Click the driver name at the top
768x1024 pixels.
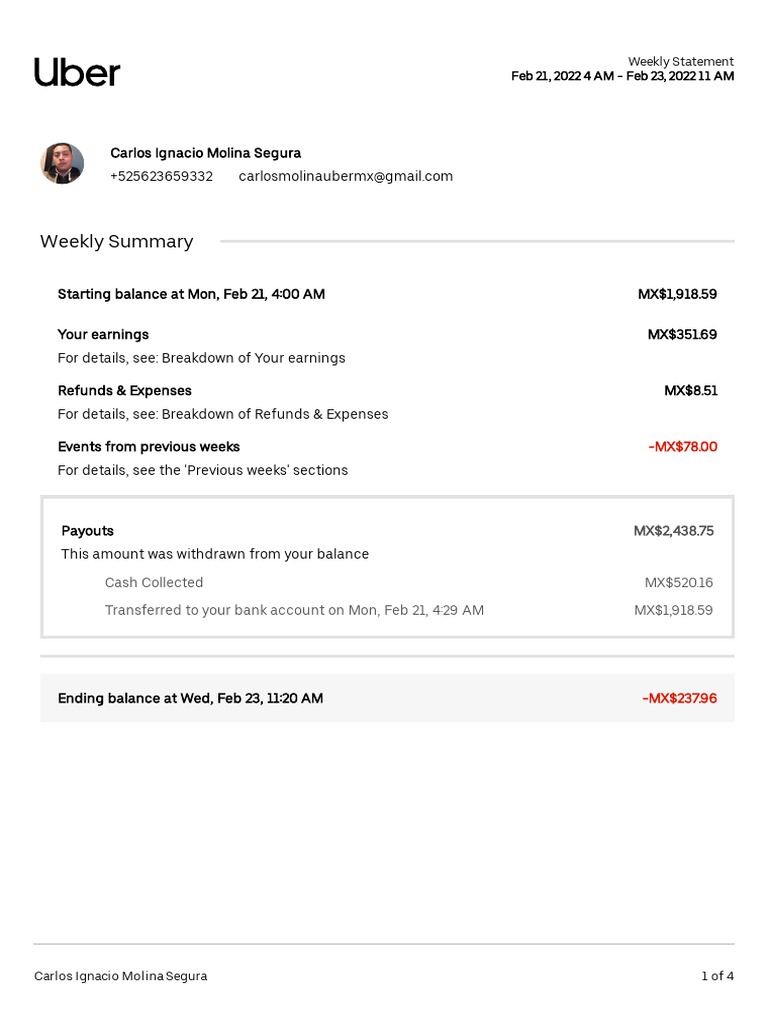[x=205, y=153]
